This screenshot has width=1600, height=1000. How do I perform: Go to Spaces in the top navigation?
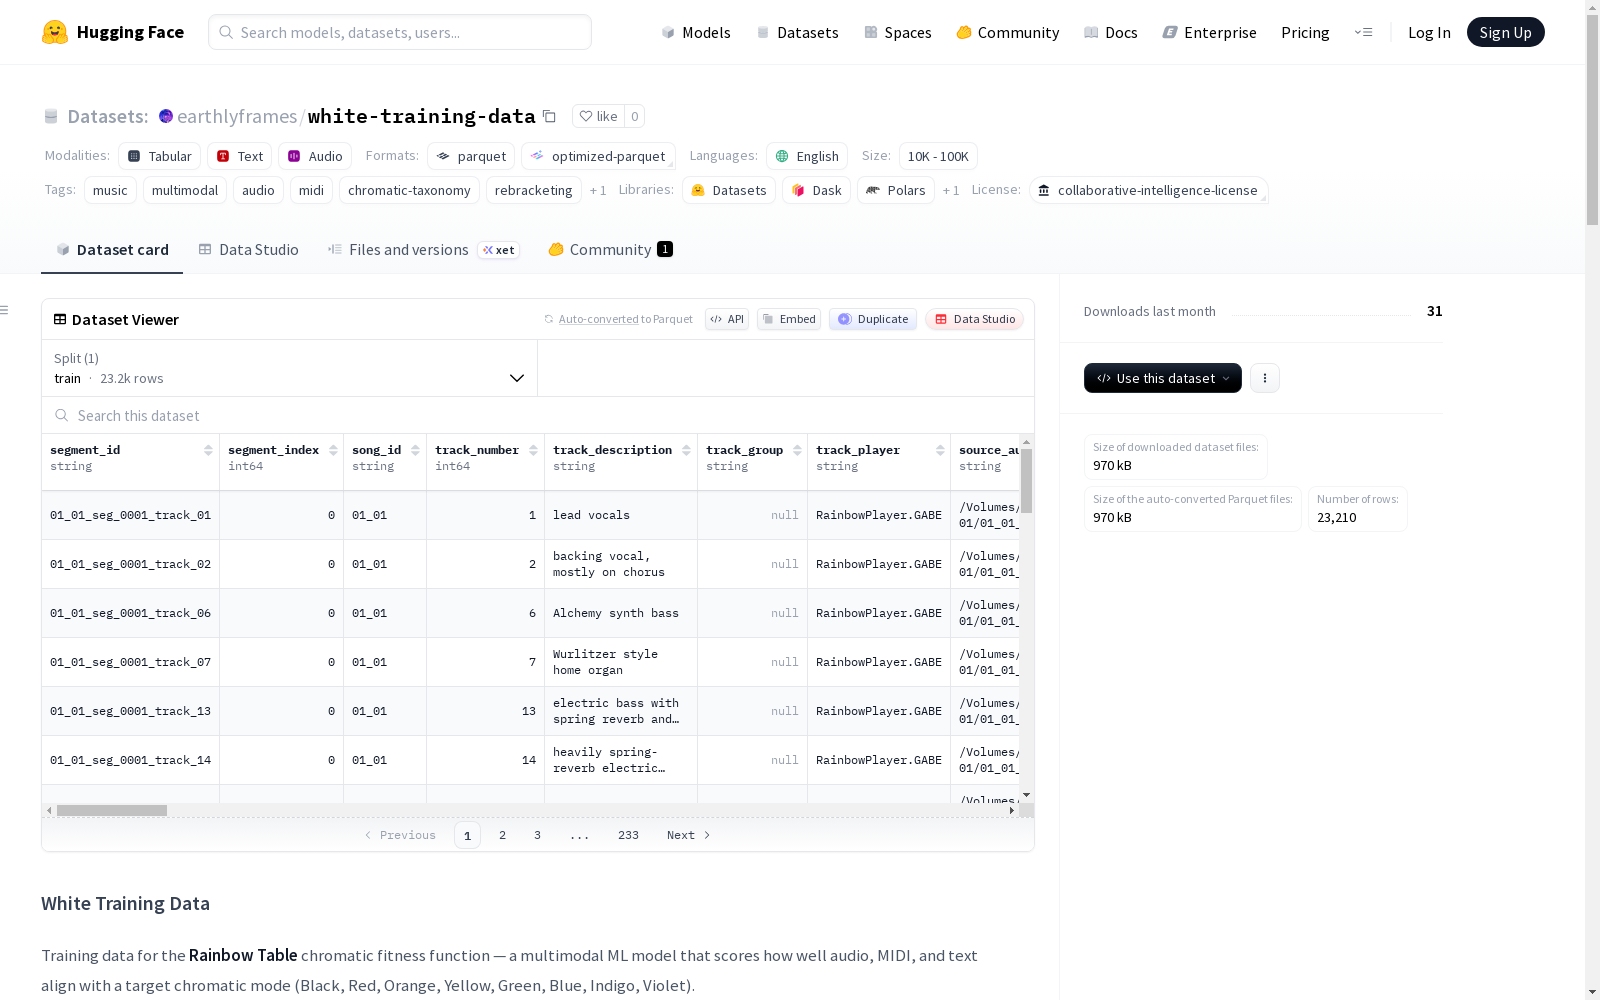pyautogui.click(x=898, y=32)
